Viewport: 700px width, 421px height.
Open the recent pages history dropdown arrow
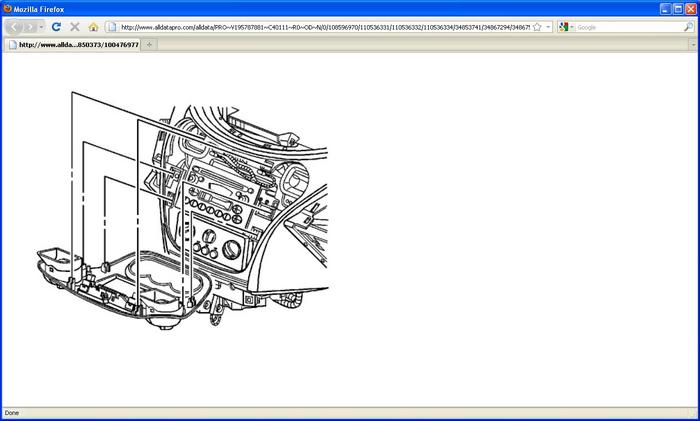pos(41,27)
